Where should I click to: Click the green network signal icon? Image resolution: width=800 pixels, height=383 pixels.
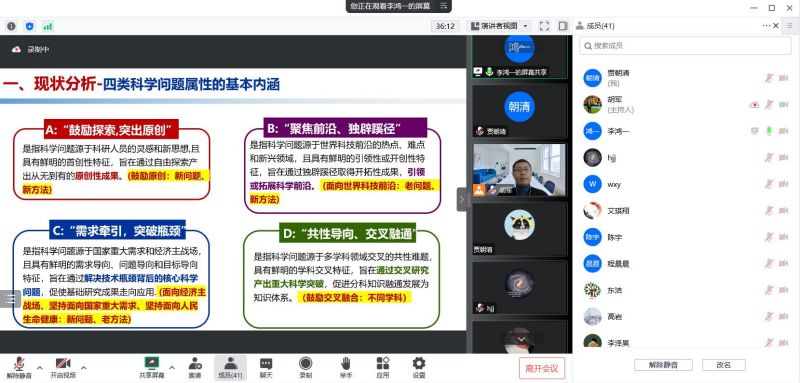click(47, 26)
